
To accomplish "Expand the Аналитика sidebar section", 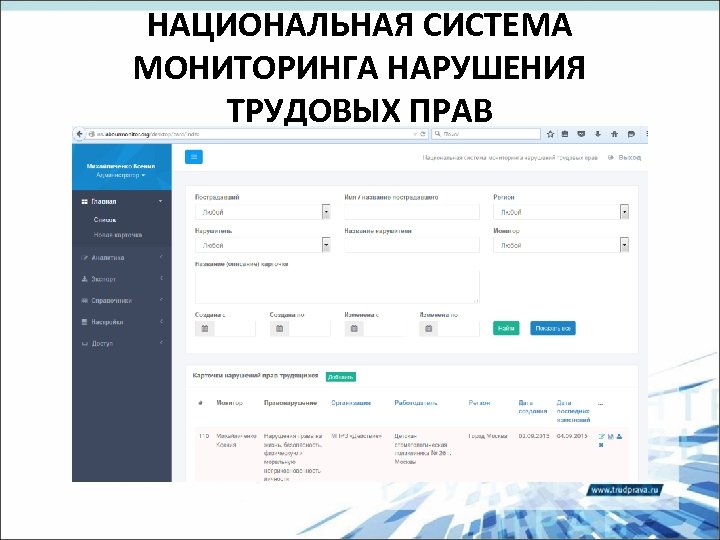I will 122,258.
